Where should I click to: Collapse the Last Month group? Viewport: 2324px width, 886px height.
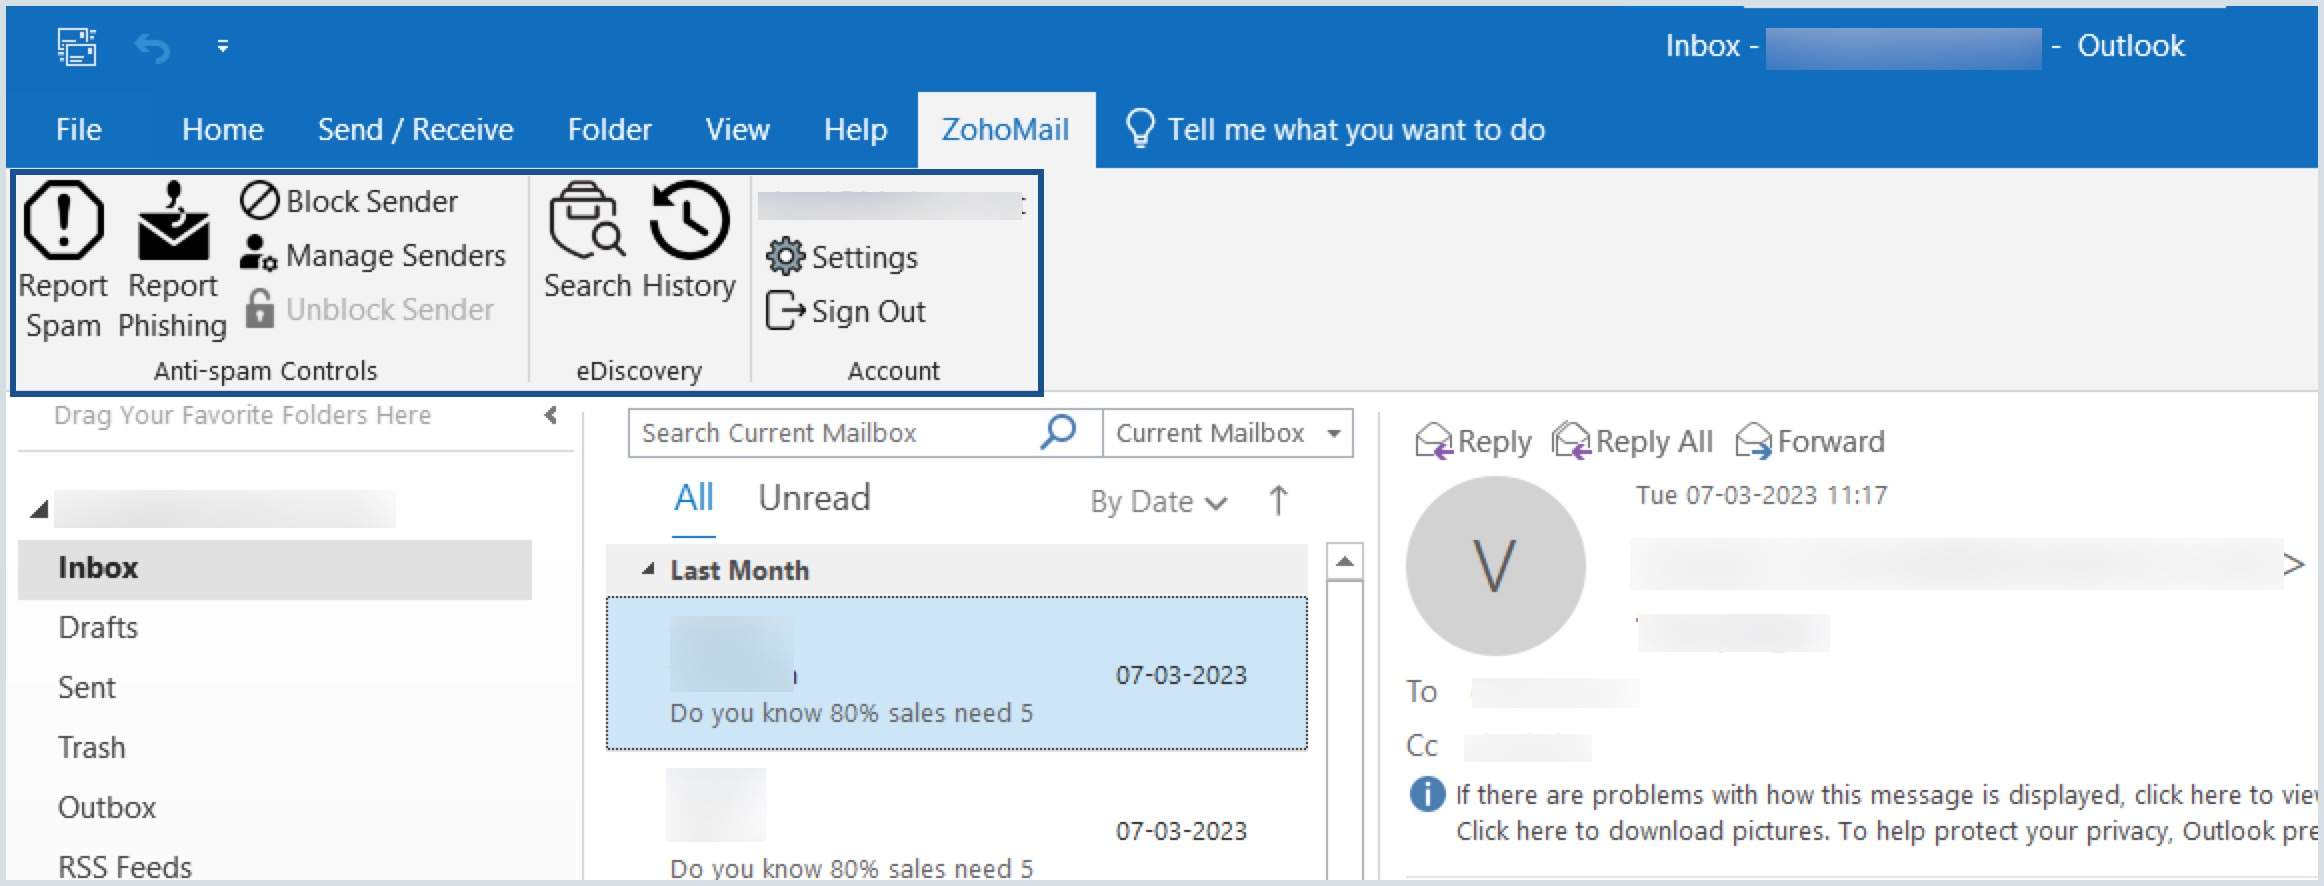[648, 570]
